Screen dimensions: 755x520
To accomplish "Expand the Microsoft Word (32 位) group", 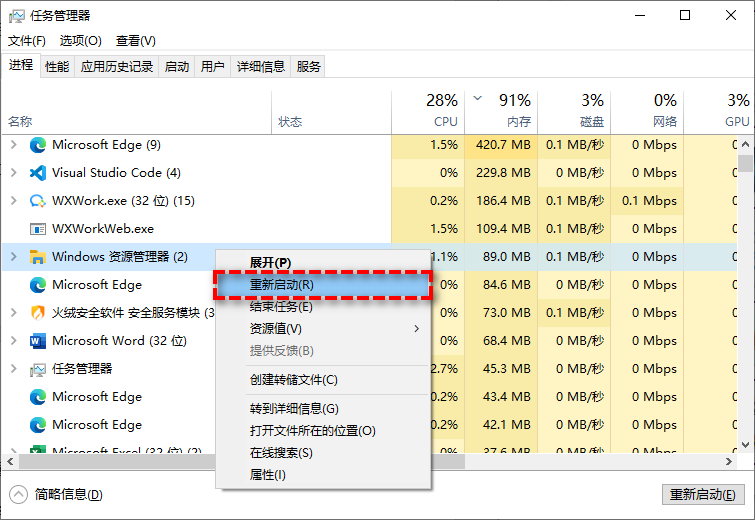I will coord(13,340).
